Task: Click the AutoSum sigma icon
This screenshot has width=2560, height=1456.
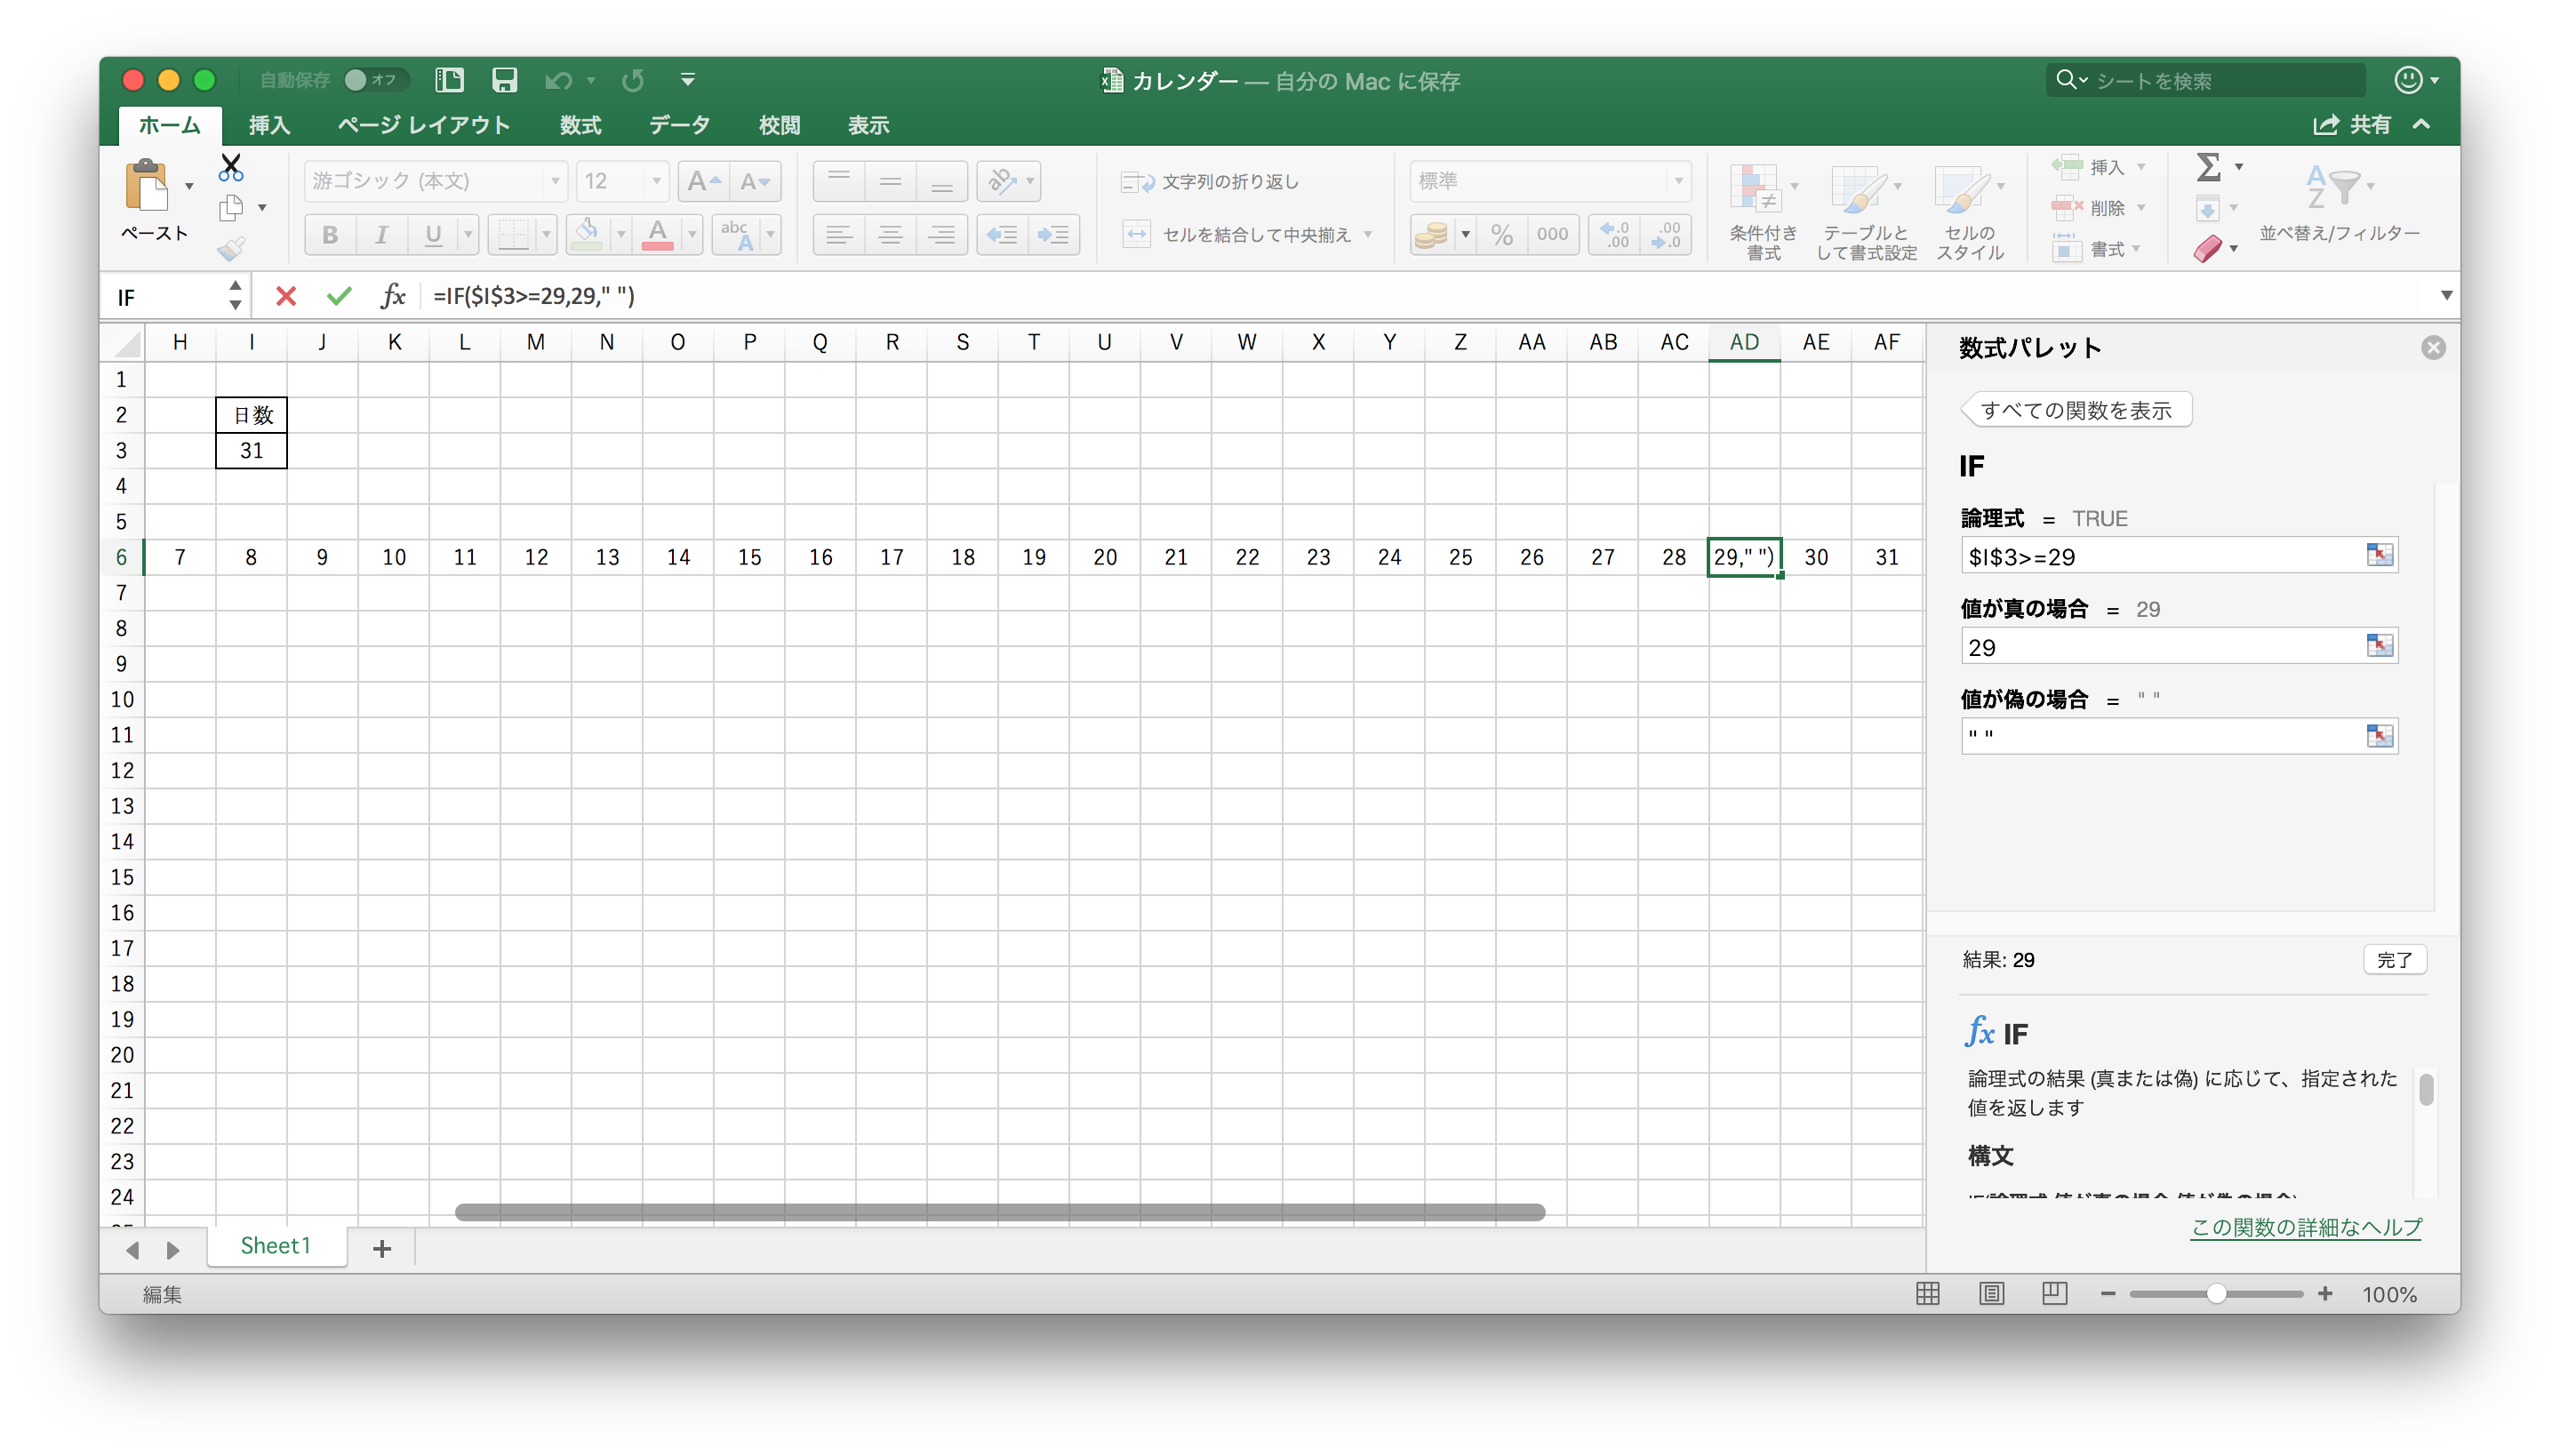Action: [x=2209, y=167]
